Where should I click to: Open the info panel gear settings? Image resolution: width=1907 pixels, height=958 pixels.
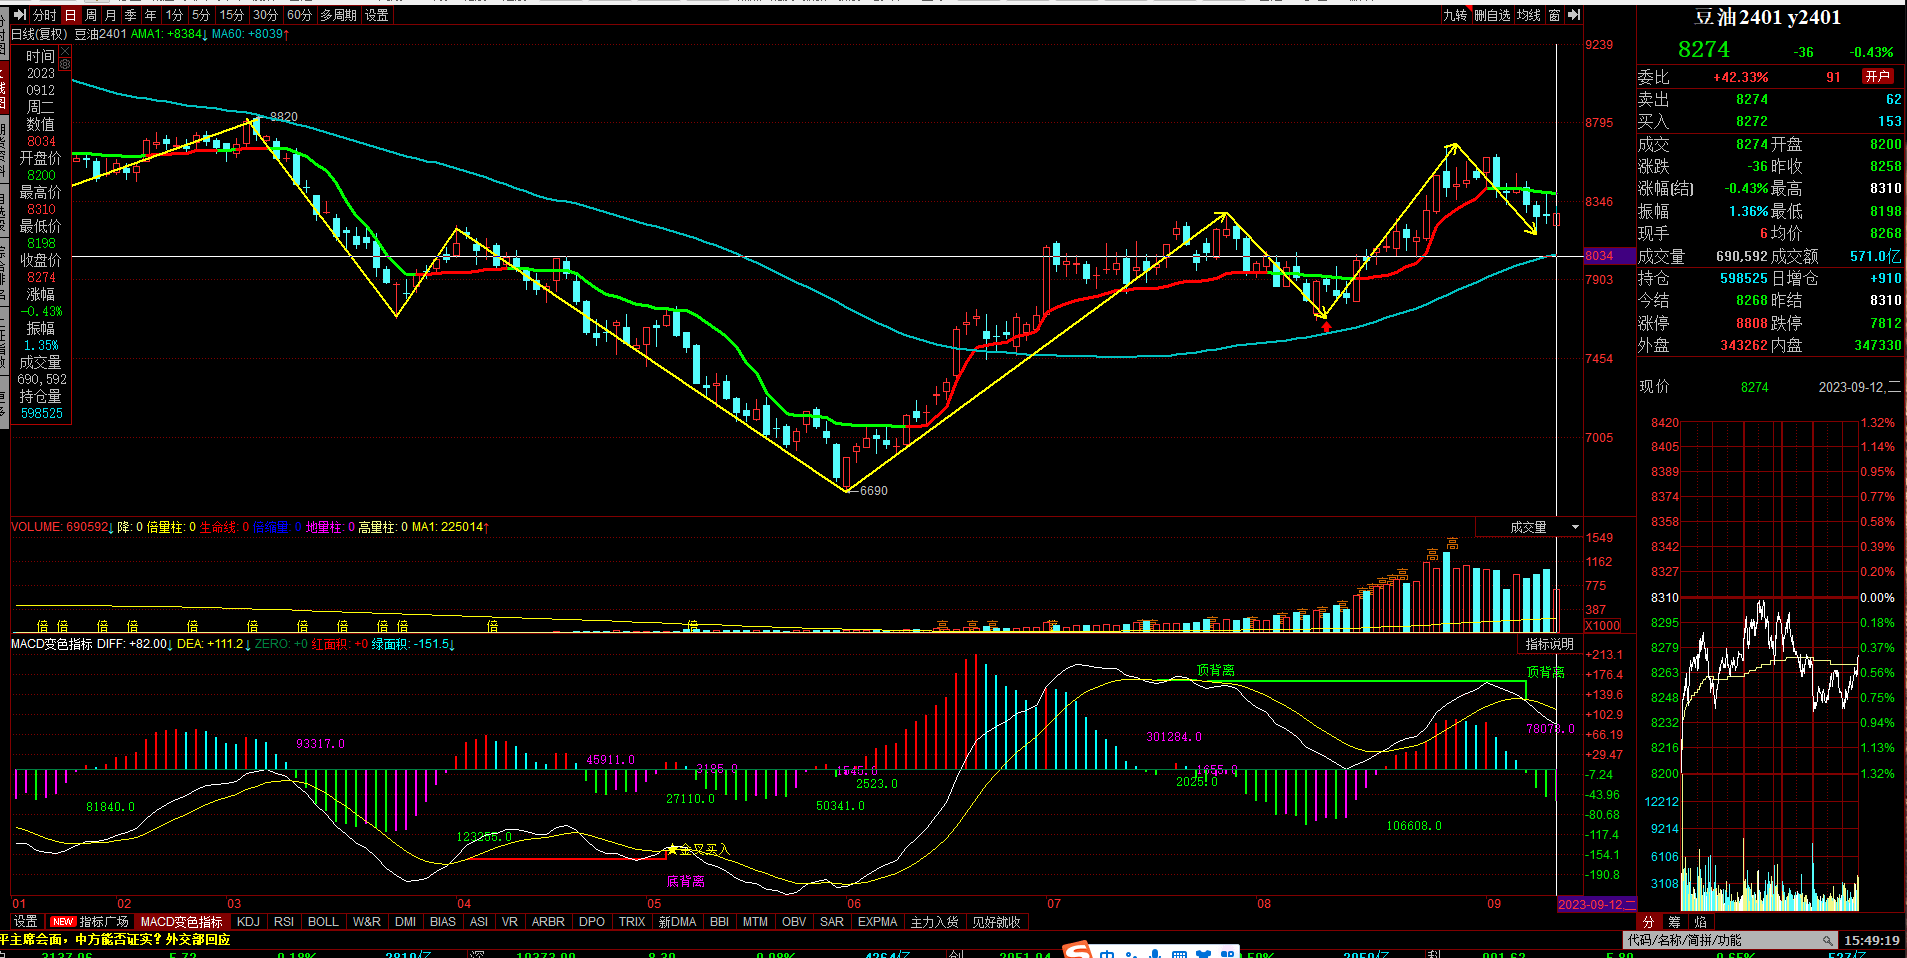coord(65,64)
